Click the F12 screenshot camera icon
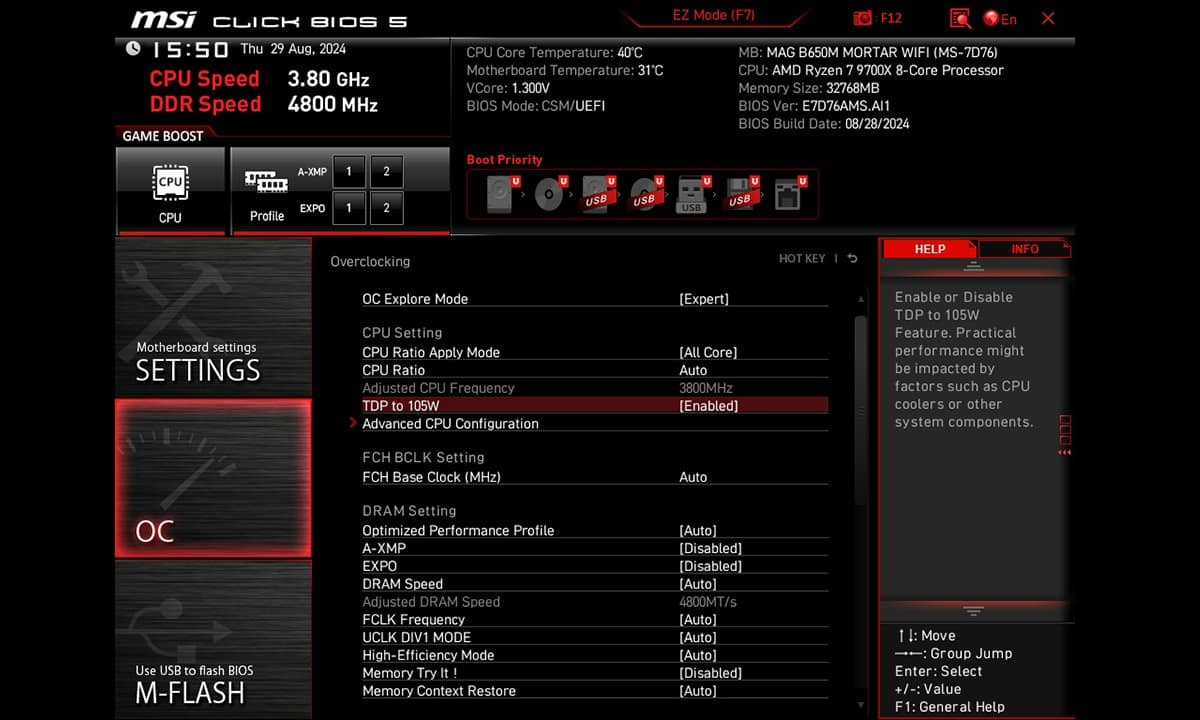 863,18
